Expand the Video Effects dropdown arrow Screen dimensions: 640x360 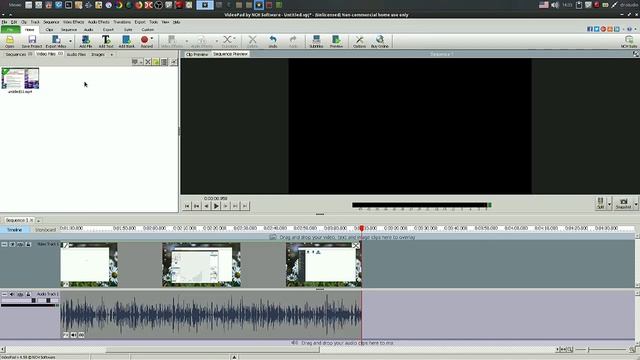click(x=187, y=41)
